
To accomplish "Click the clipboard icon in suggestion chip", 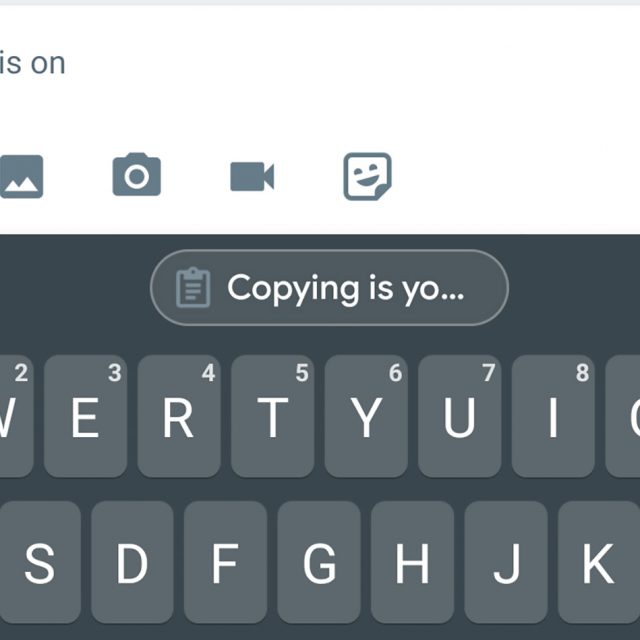I will click(193, 287).
